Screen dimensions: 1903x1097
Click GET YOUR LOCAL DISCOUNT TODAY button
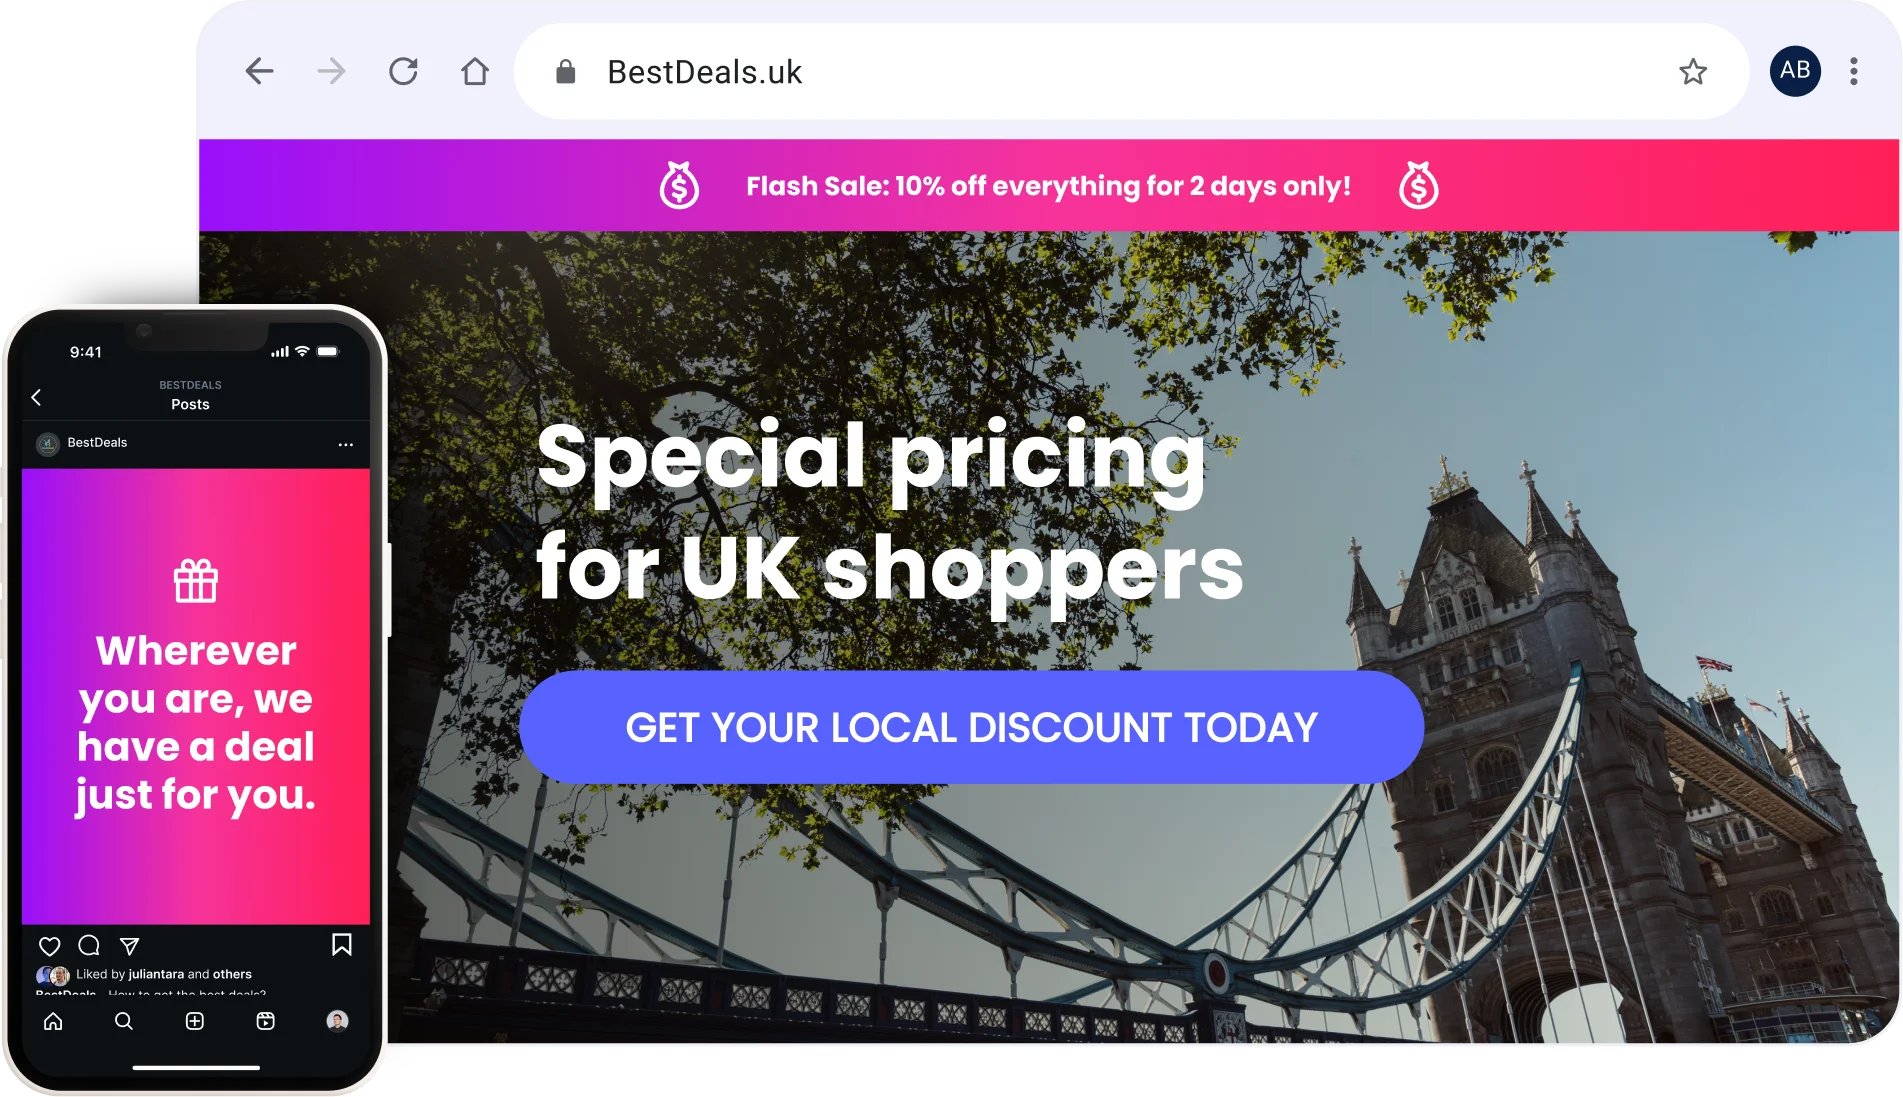pos(971,727)
